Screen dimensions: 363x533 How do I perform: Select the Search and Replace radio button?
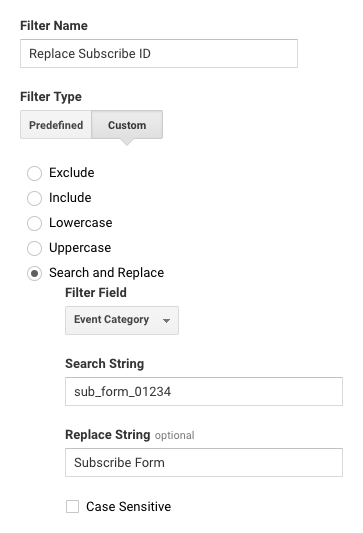[x=34, y=273]
